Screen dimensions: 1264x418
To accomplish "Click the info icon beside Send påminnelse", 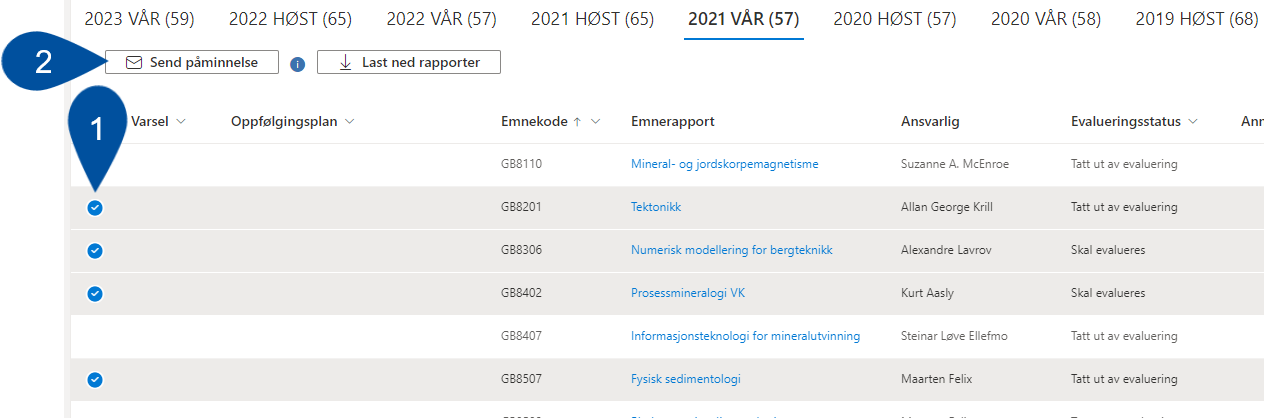I will [297, 64].
